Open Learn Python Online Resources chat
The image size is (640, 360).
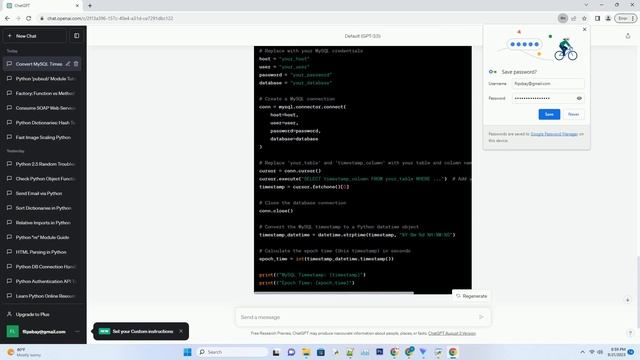[42, 296]
